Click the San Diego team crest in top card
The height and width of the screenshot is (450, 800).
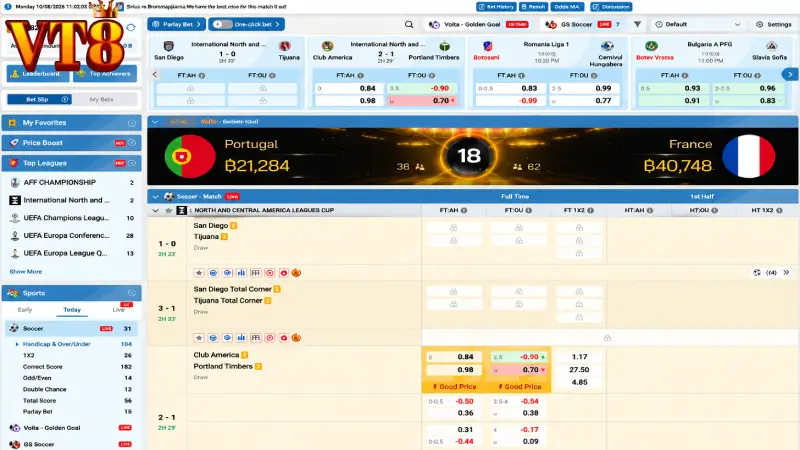(x=169, y=46)
